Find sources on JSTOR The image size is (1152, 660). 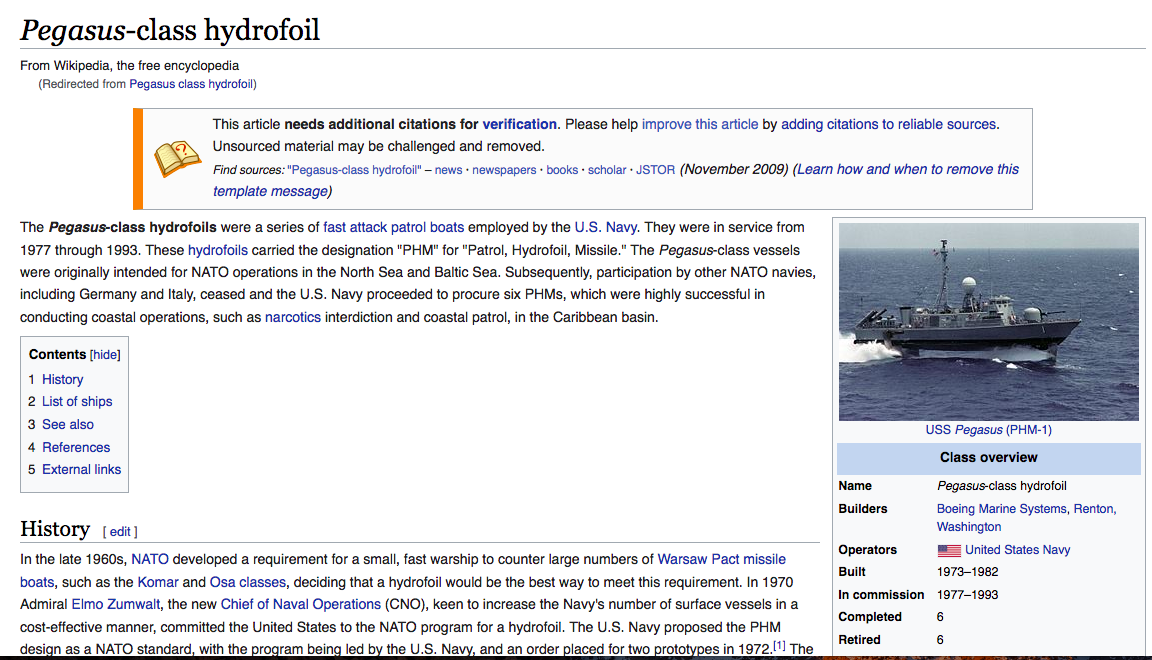coord(655,170)
